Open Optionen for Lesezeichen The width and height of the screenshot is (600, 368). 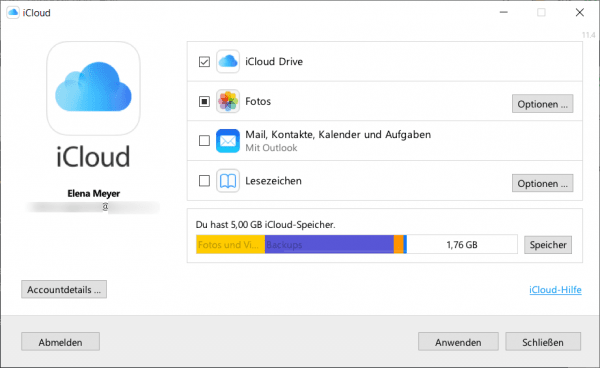point(543,184)
